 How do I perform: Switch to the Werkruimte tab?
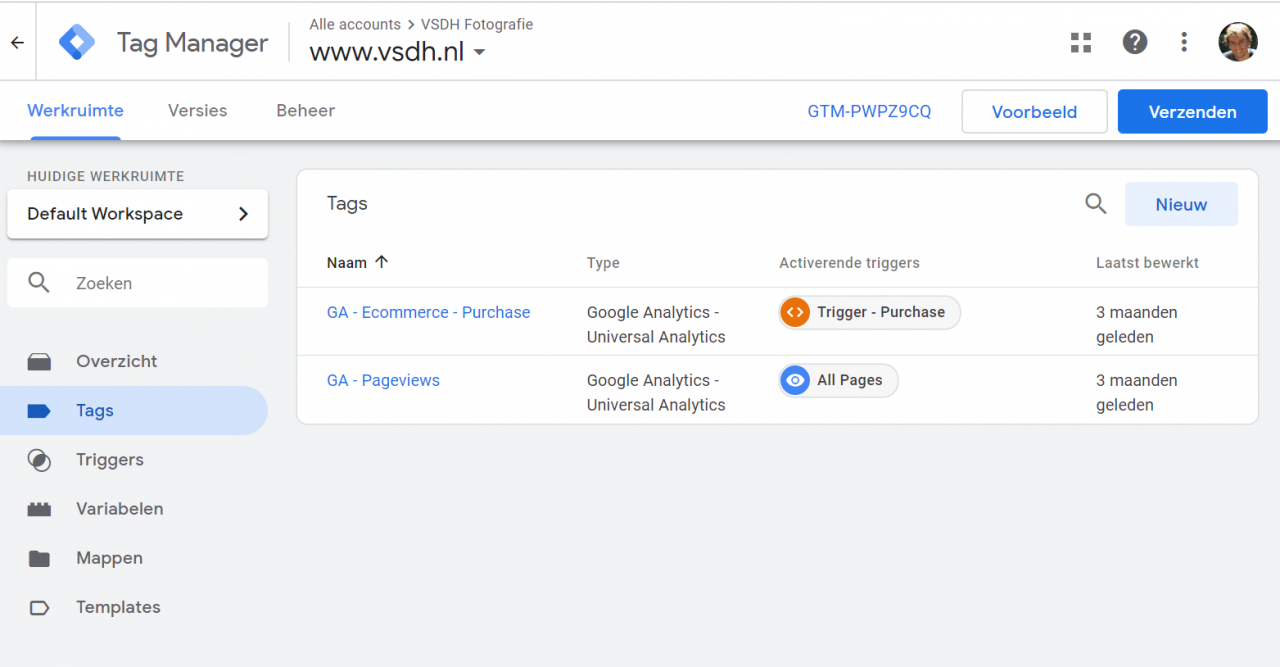tap(75, 111)
